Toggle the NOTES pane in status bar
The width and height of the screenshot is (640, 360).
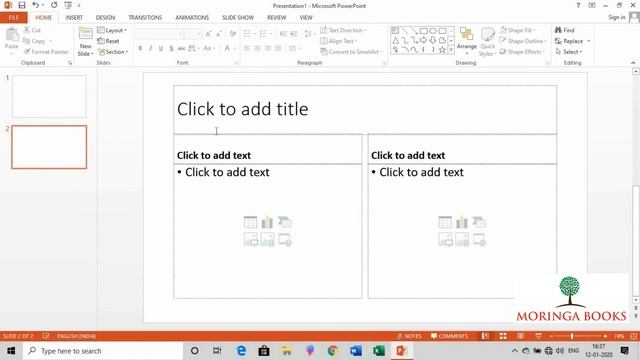(409, 336)
